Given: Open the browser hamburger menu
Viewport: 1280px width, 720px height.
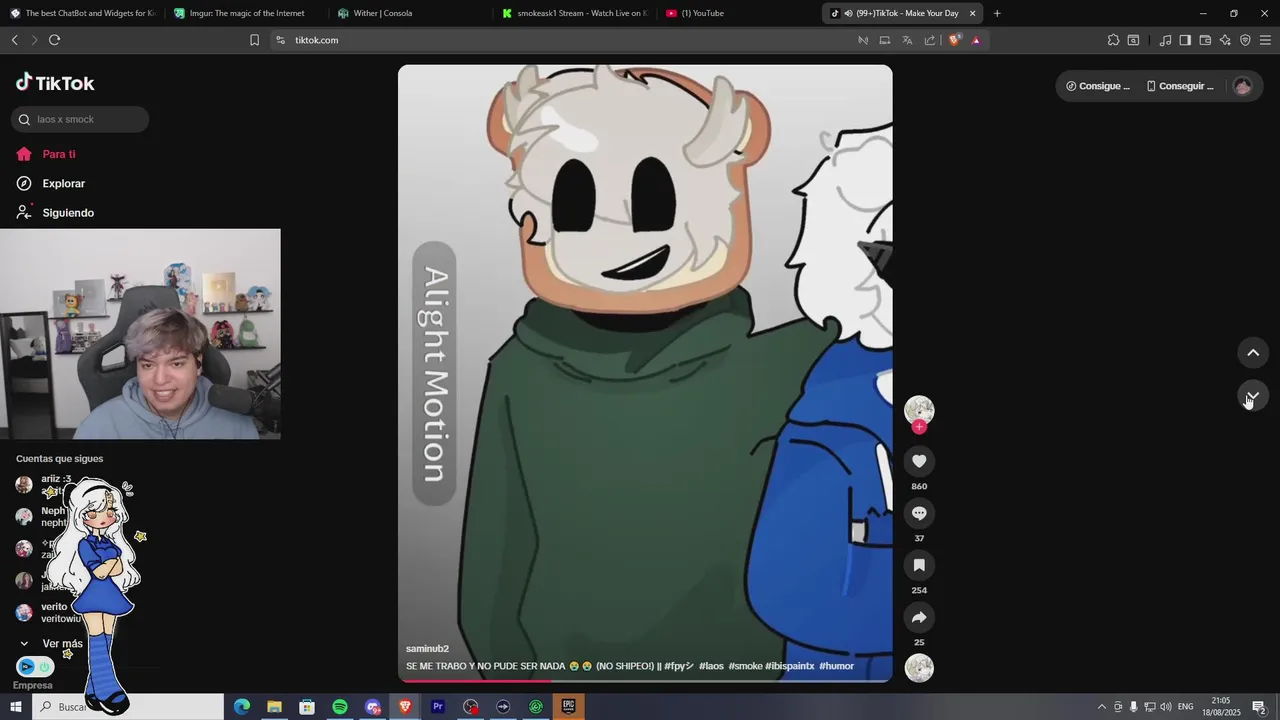Looking at the screenshot, I should 1265,40.
